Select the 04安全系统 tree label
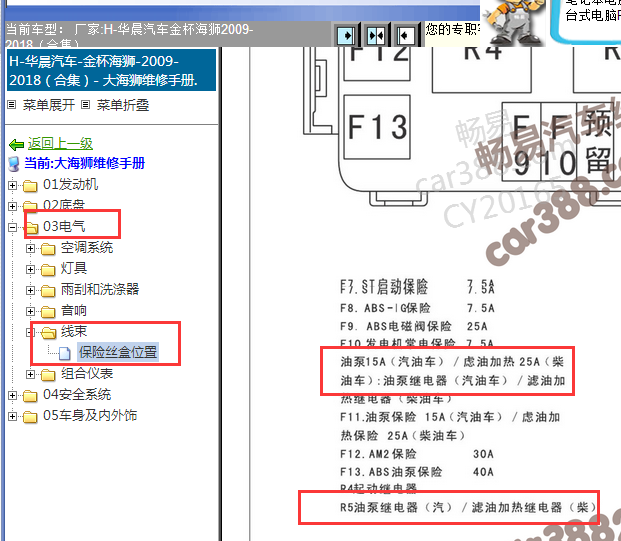The width and height of the screenshot is (621, 541). tap(77, 394)
